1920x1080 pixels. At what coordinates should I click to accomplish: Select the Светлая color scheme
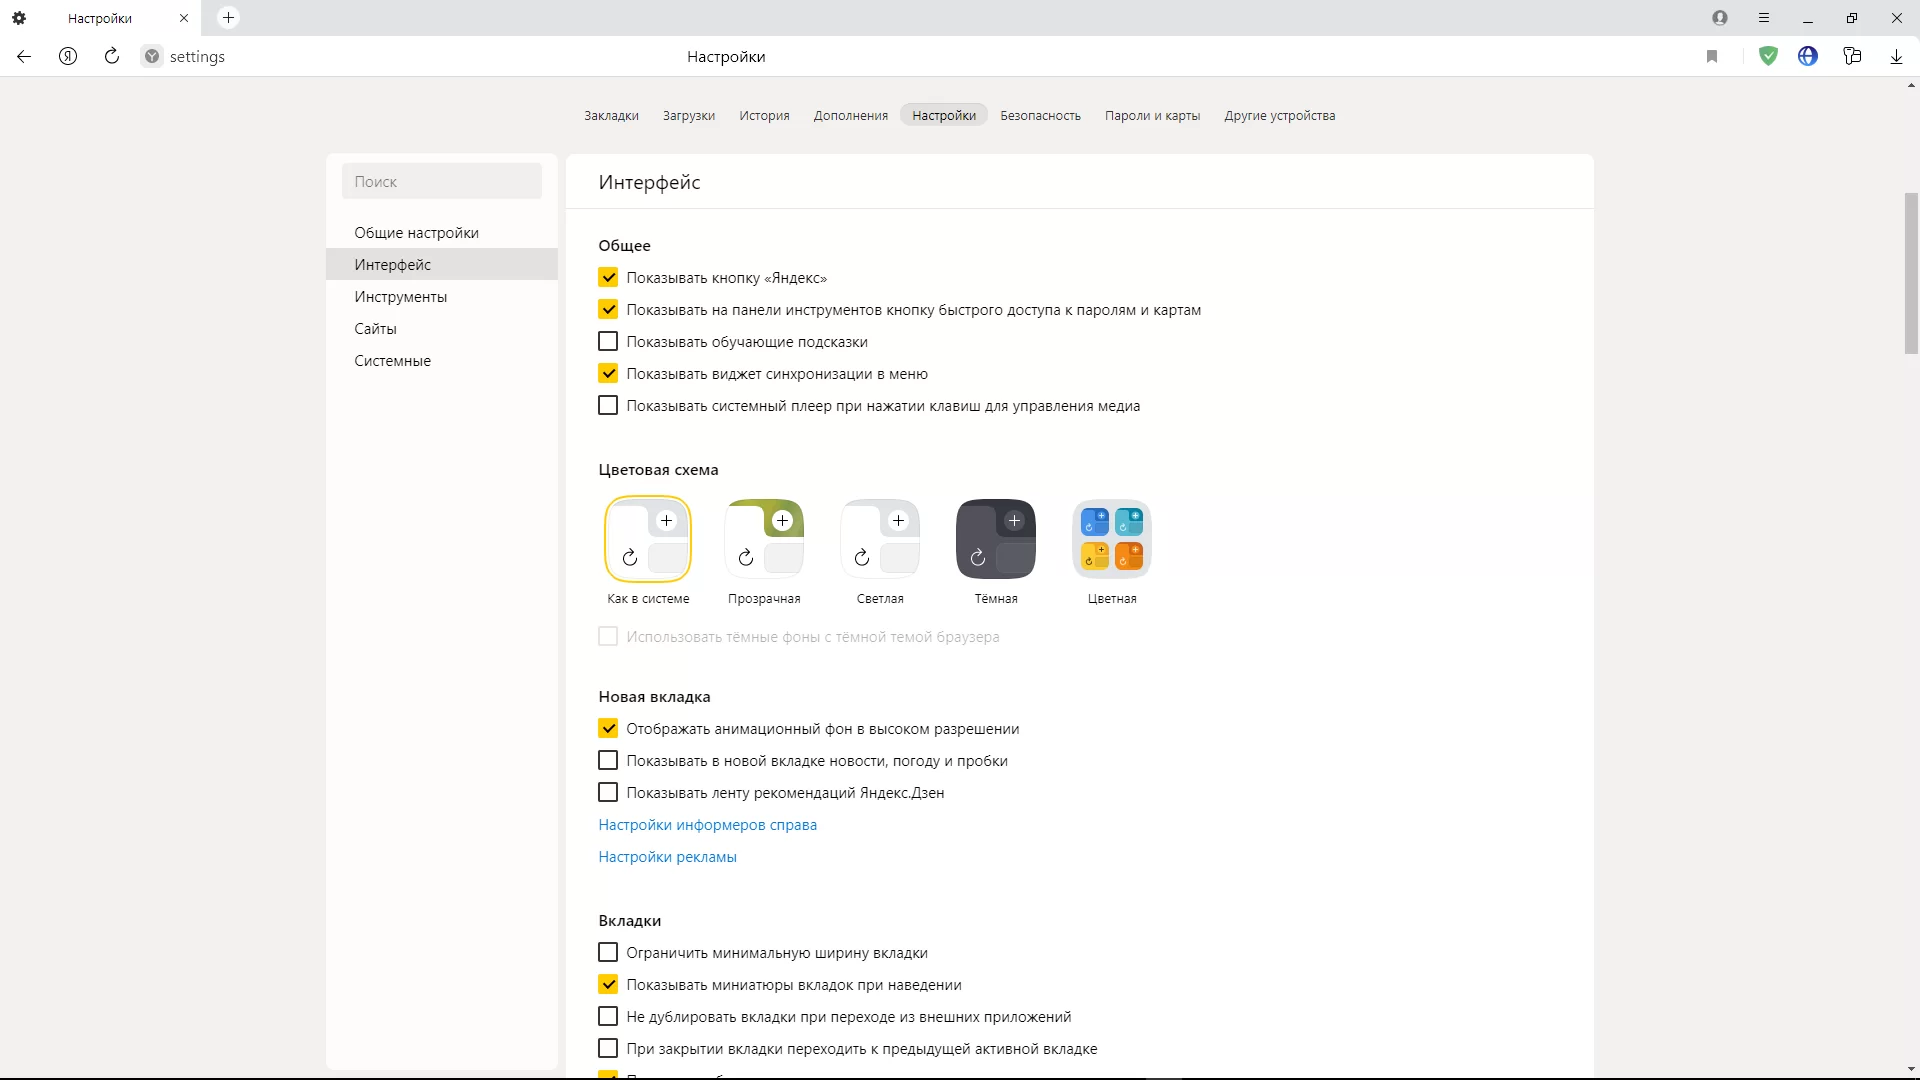coord(880,539)
